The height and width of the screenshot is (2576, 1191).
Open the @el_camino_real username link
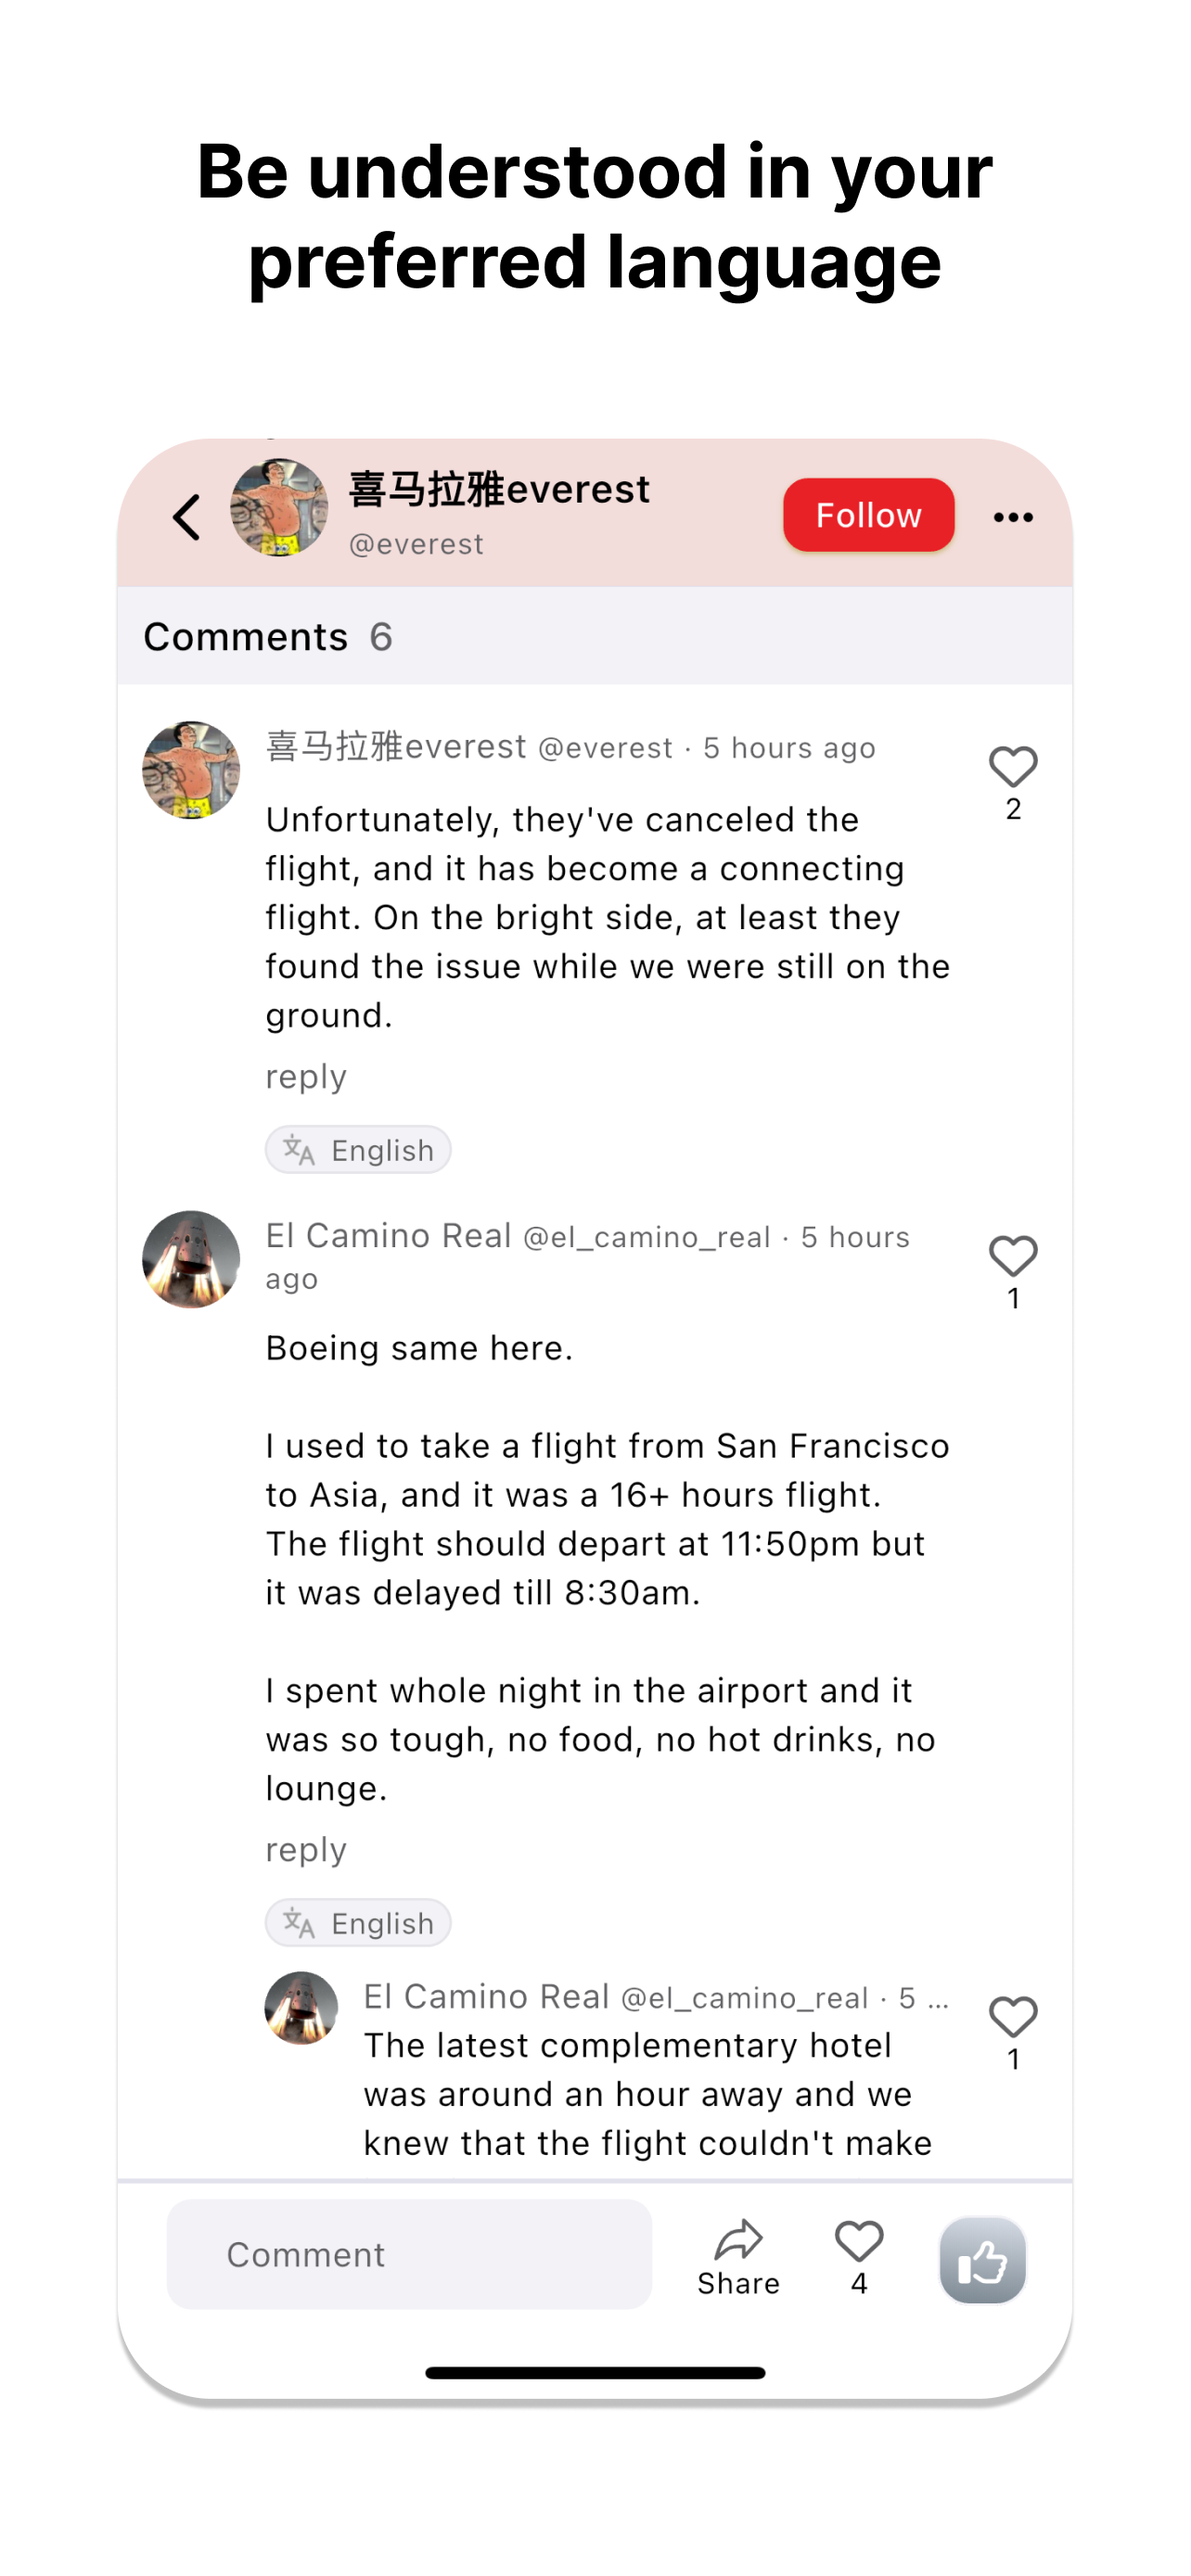pos(646,1238)
